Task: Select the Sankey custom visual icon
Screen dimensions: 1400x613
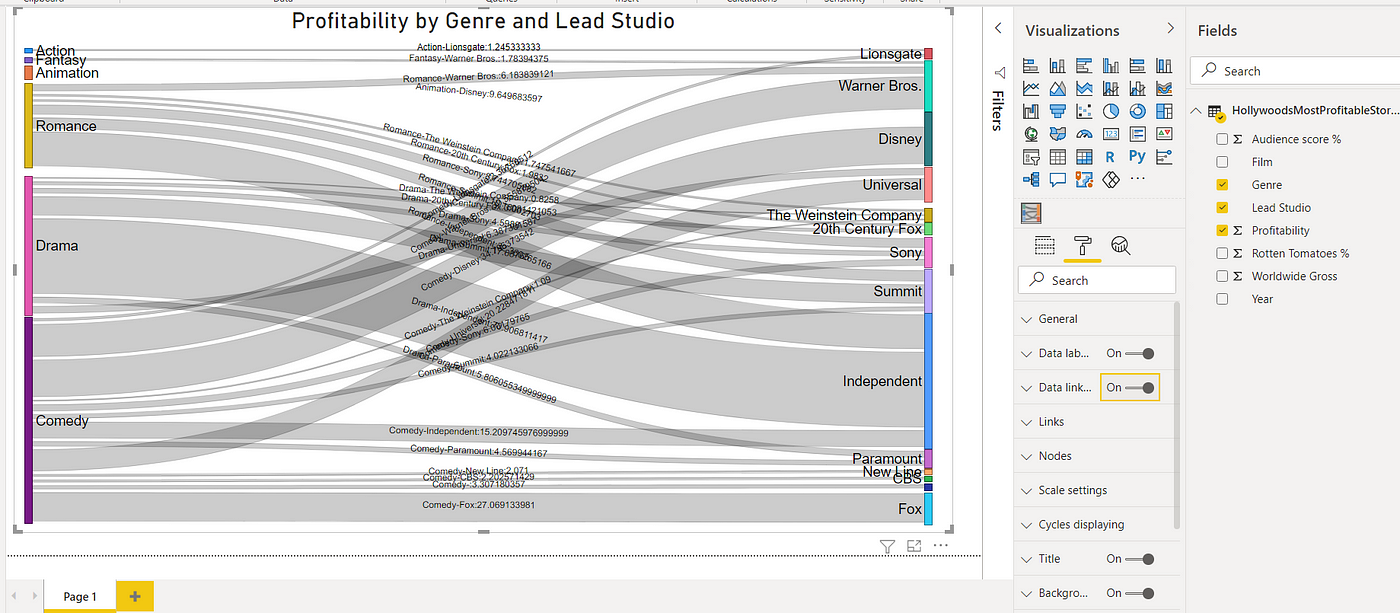Action: tap(1031, 213)
